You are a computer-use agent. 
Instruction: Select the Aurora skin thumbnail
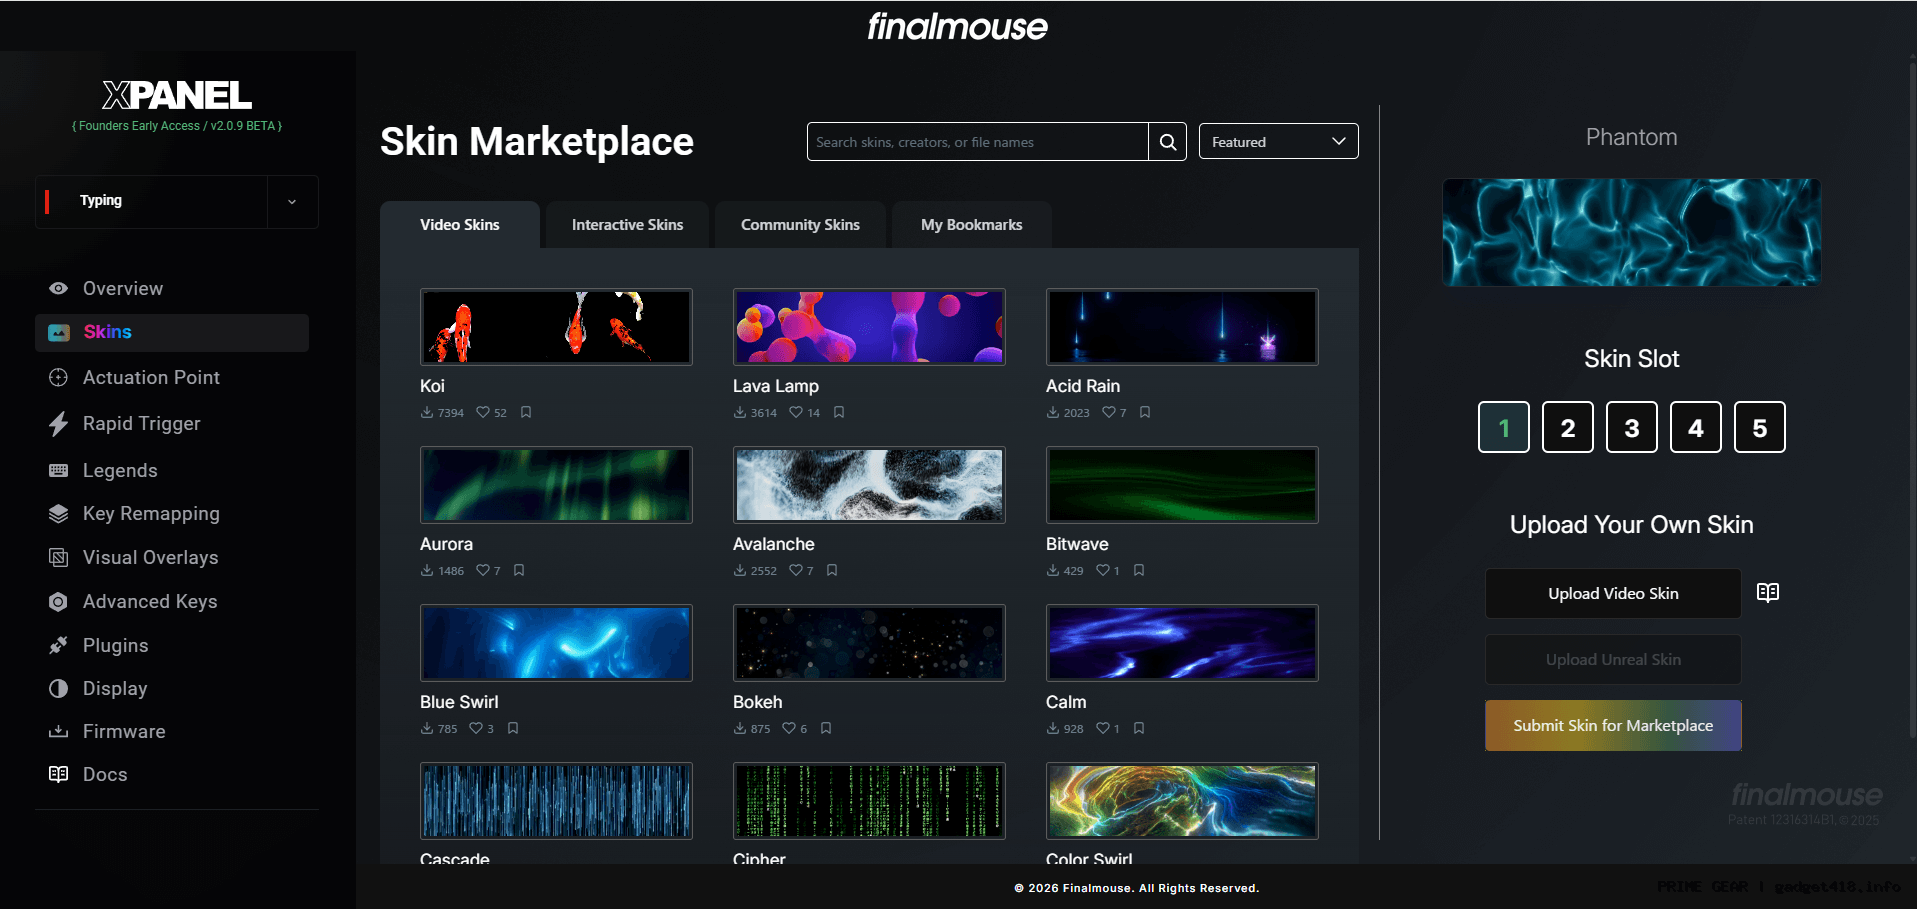point(556,485)
